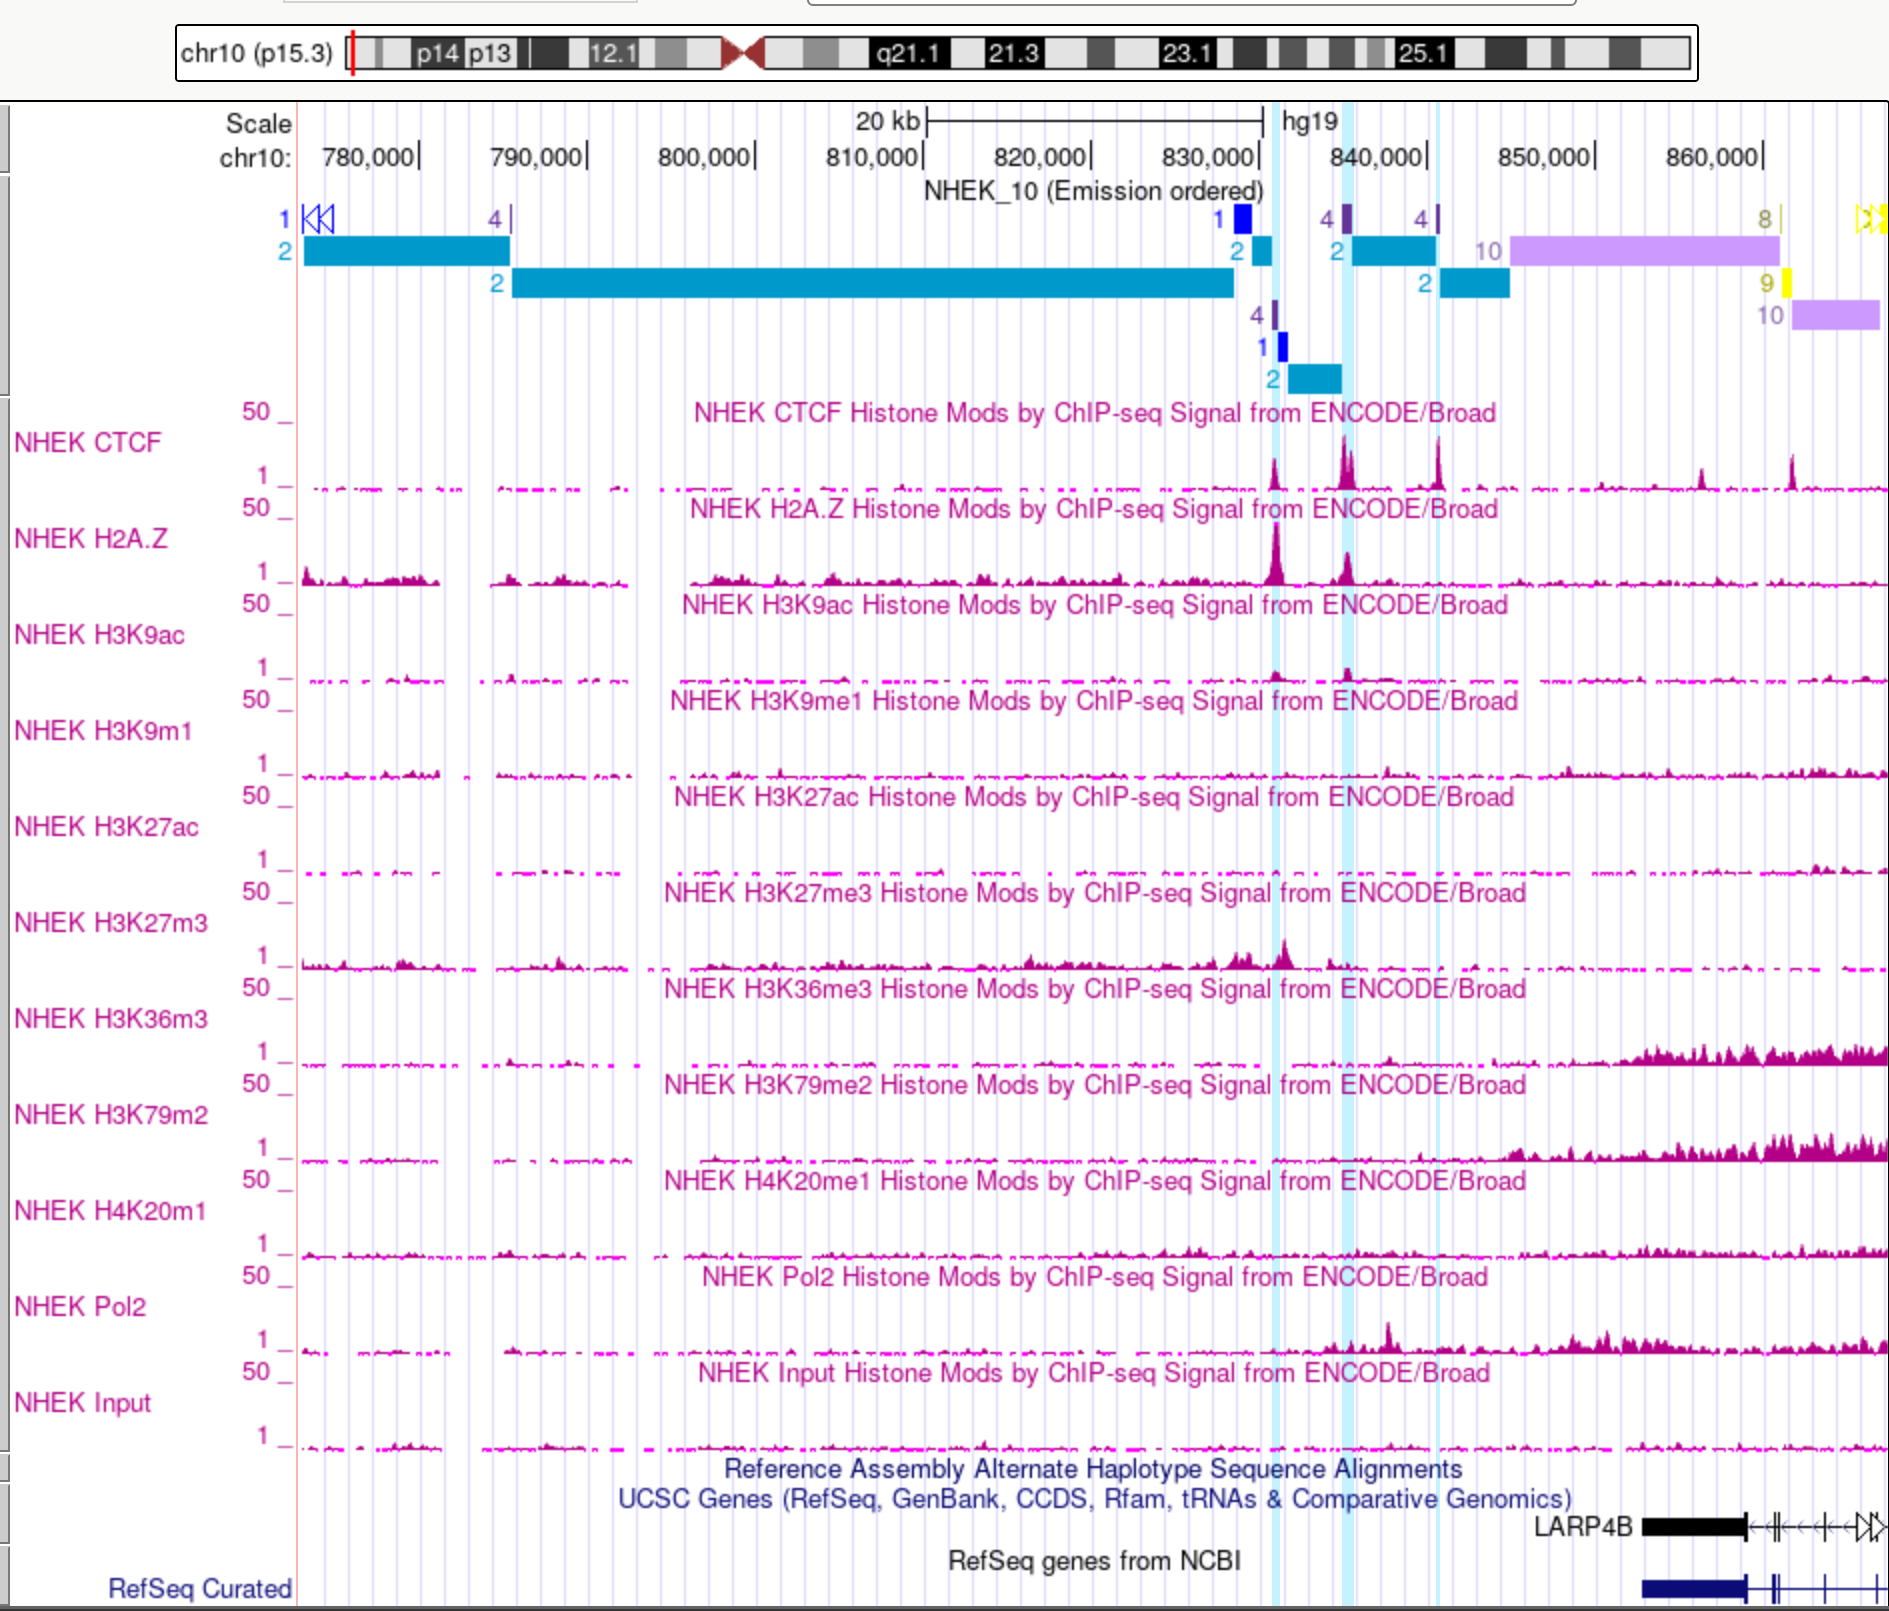Click the LARP4B gene label

pyautogui.click(x=1583, y=1527)
